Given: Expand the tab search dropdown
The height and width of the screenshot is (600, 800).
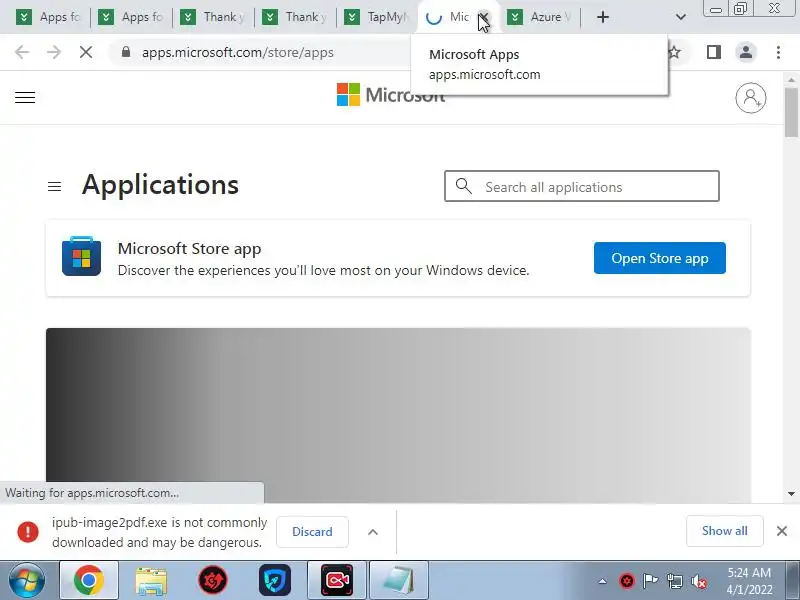Looking at the screenshot, I should tap(681, 17).
